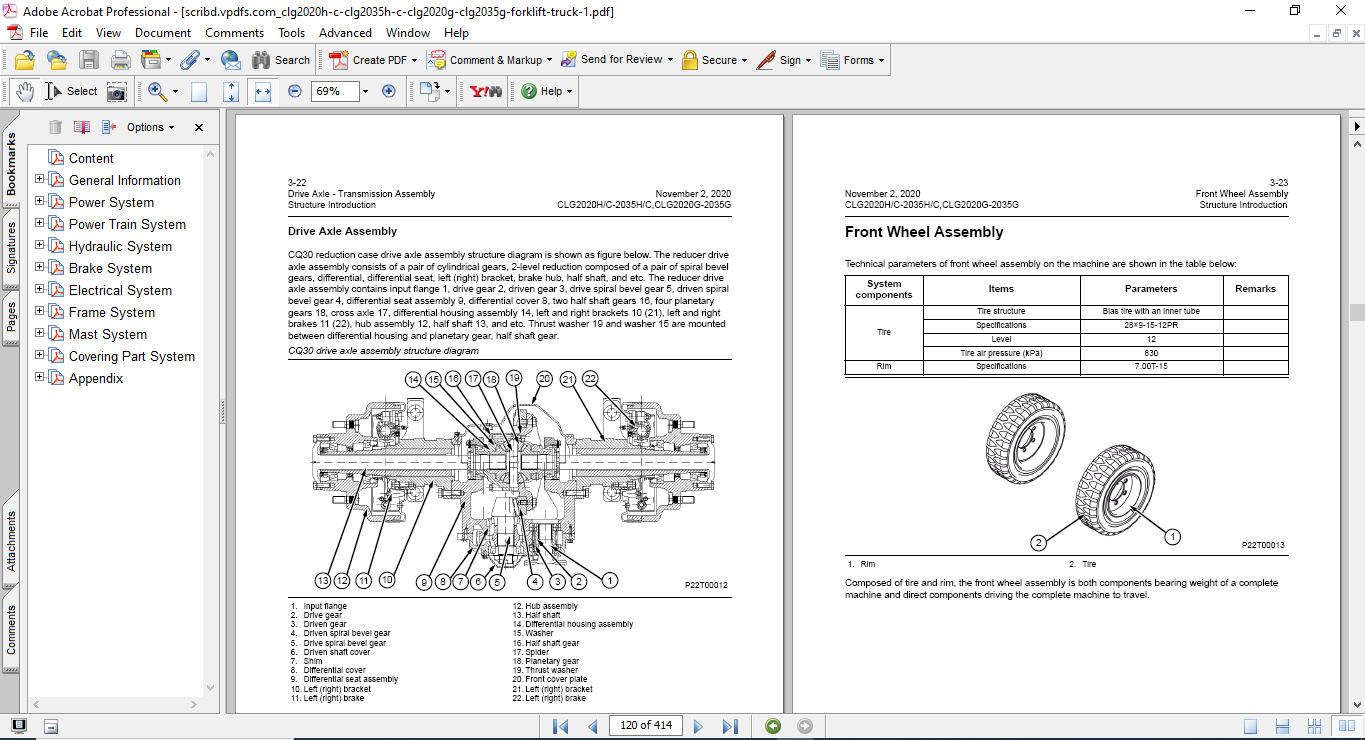Viewport: 1365px width, 740px height.
Task: Click the Open file icon
Action: point(24,60)
